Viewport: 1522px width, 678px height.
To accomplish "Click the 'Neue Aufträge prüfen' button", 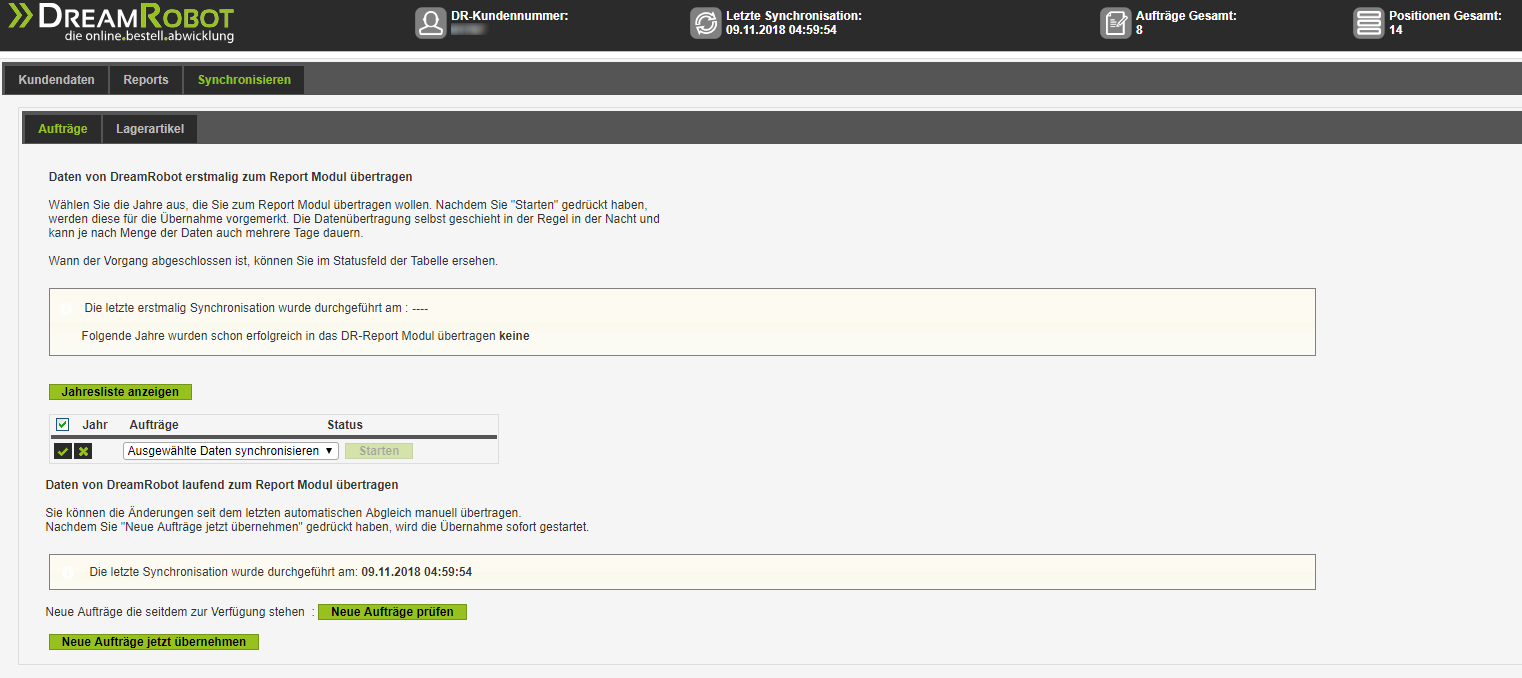I will pos(392,612).
